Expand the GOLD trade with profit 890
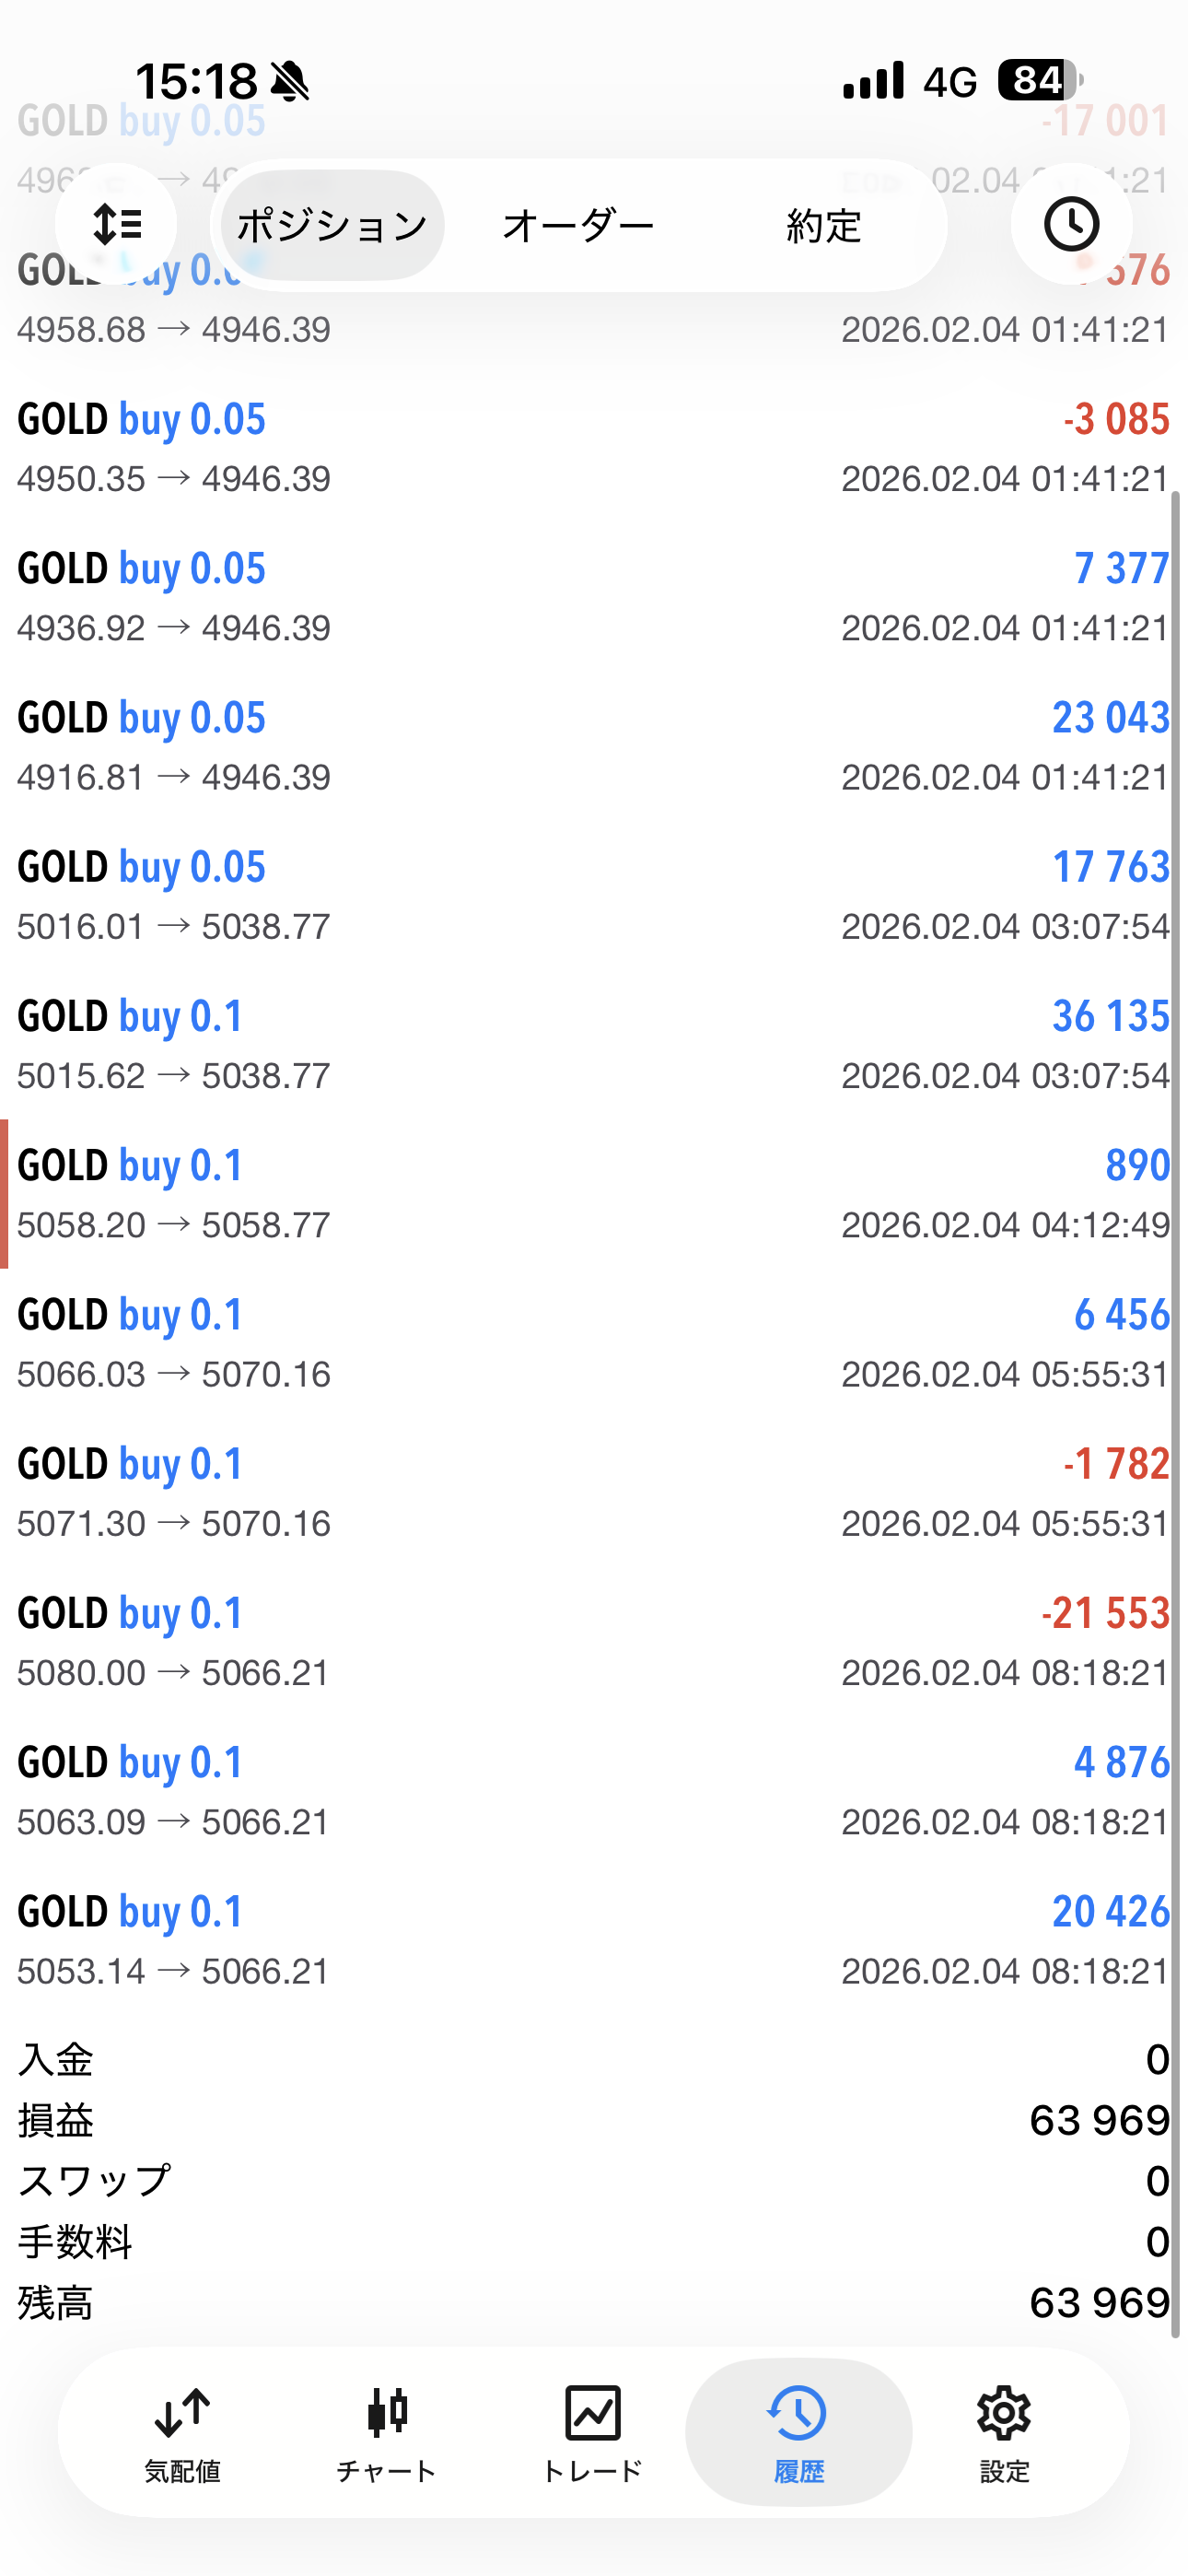Viewport: 1188px width, 2576px height. pos(594,1194)
